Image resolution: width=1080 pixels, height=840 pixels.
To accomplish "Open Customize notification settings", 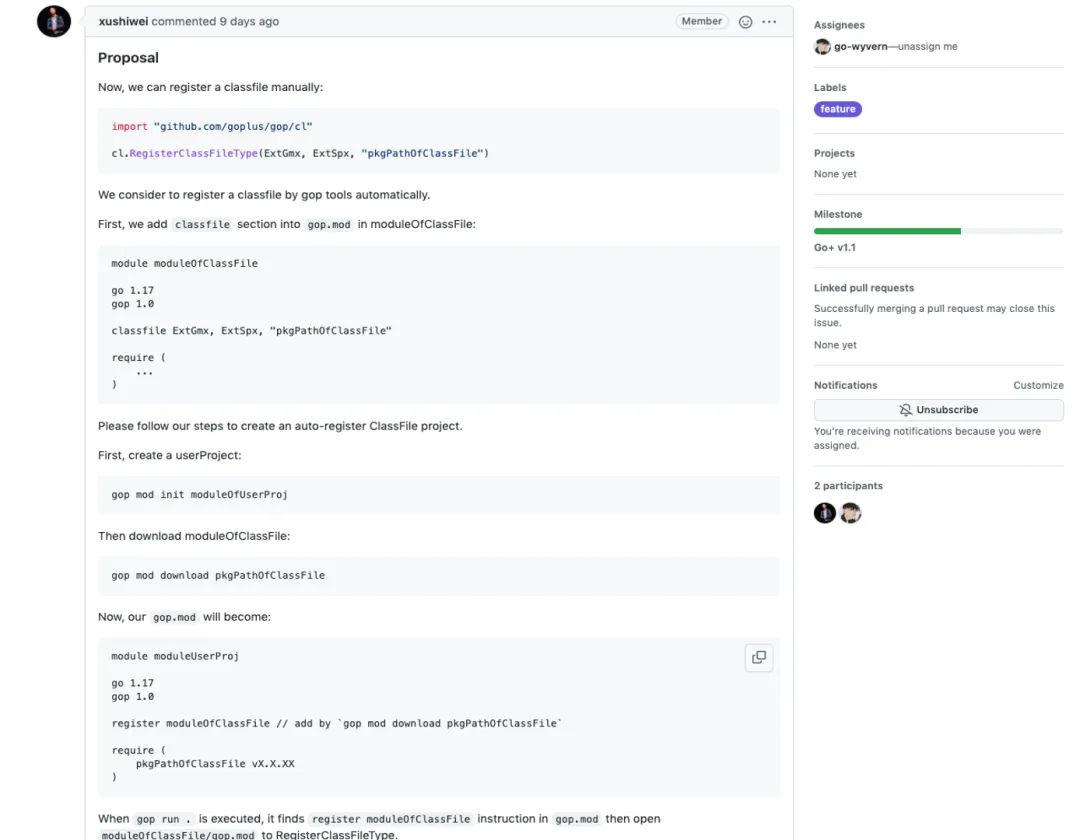I will pyautogui.click(x=1038, y=385).
